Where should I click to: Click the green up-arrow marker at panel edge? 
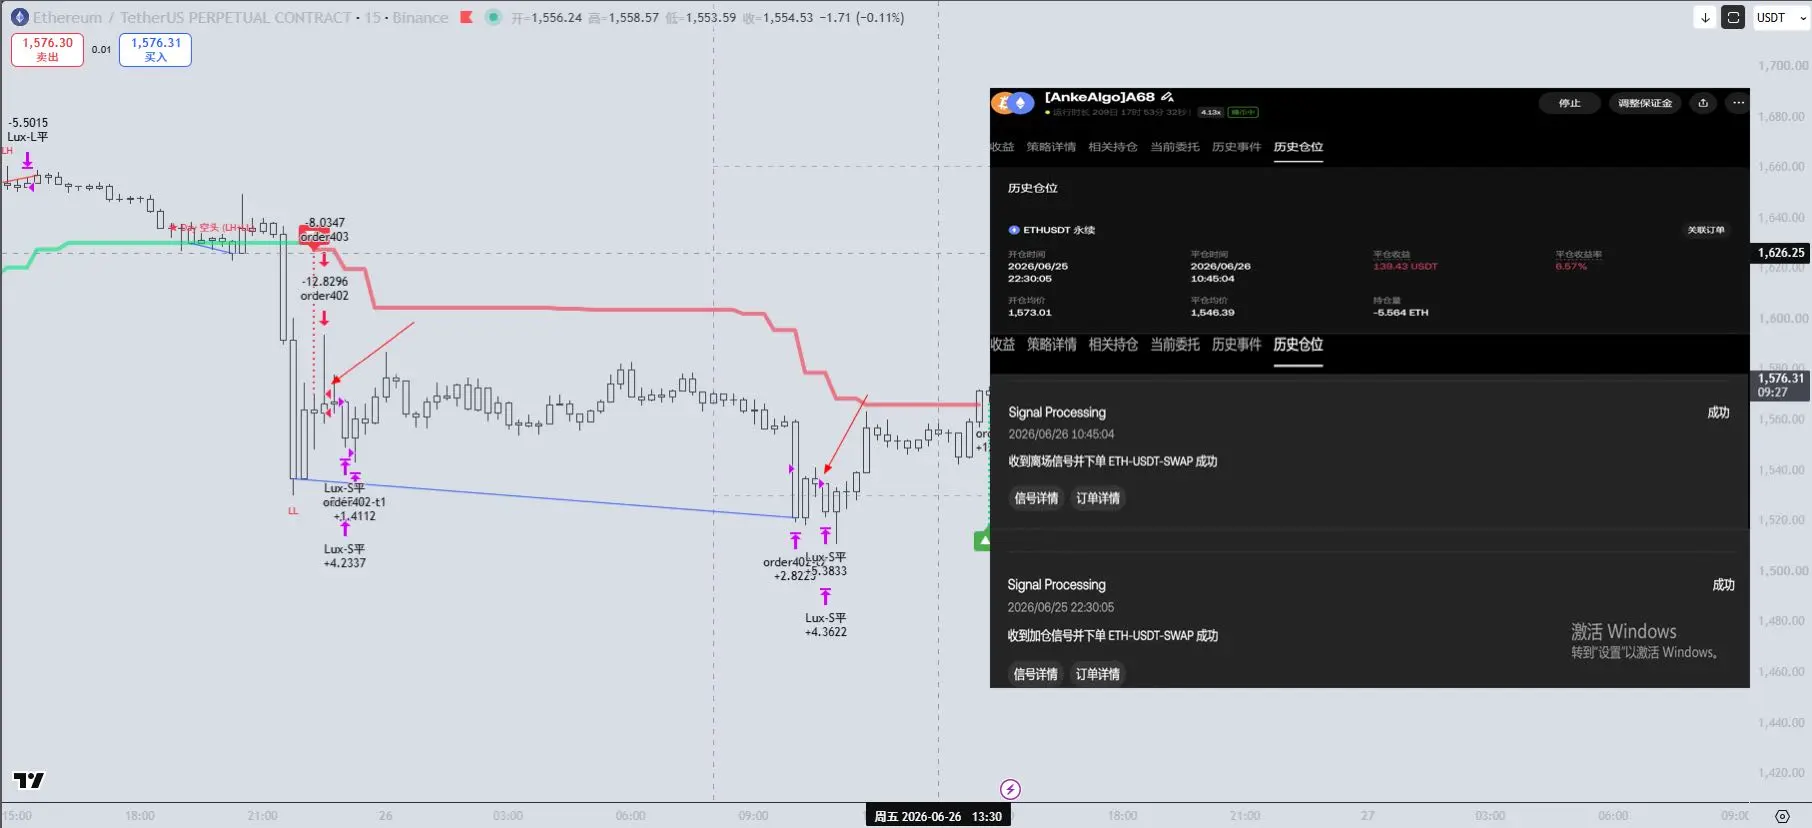click(983, 541)
